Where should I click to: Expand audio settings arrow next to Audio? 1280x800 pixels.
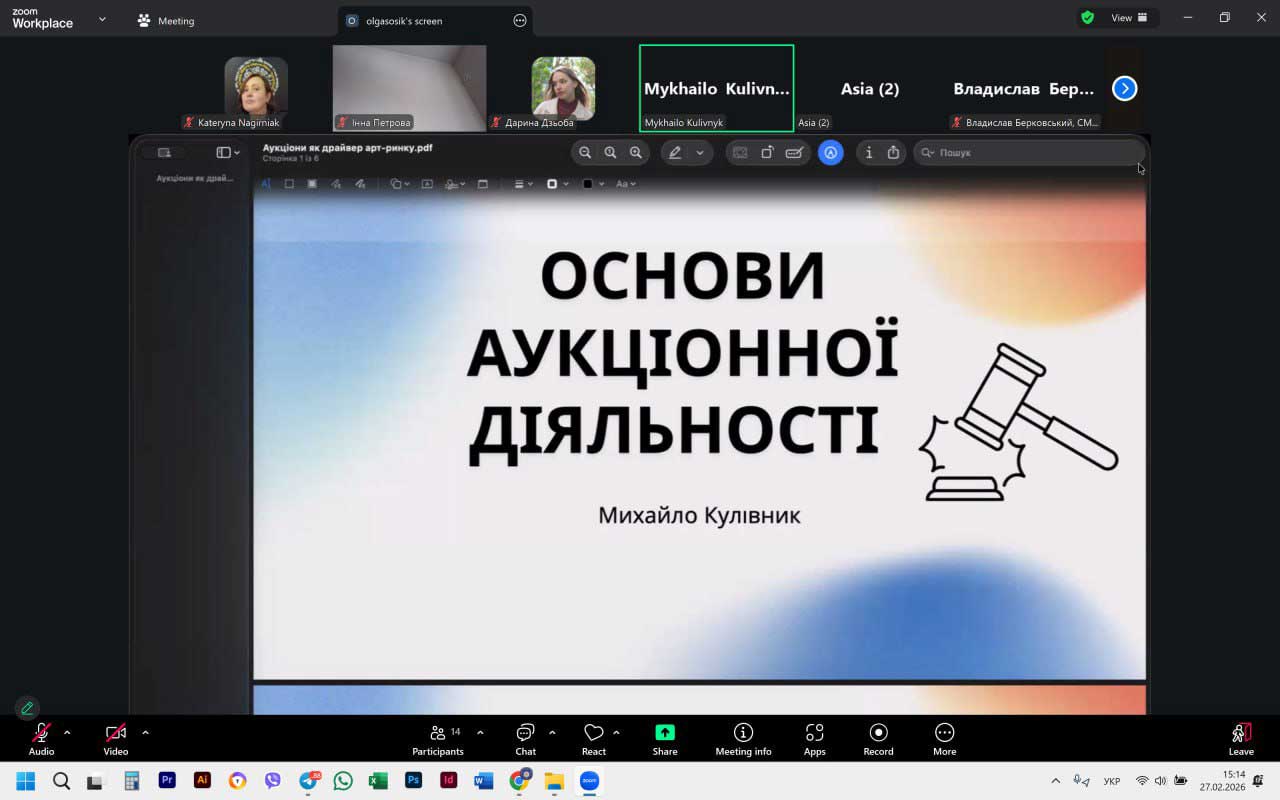(67, 733)
